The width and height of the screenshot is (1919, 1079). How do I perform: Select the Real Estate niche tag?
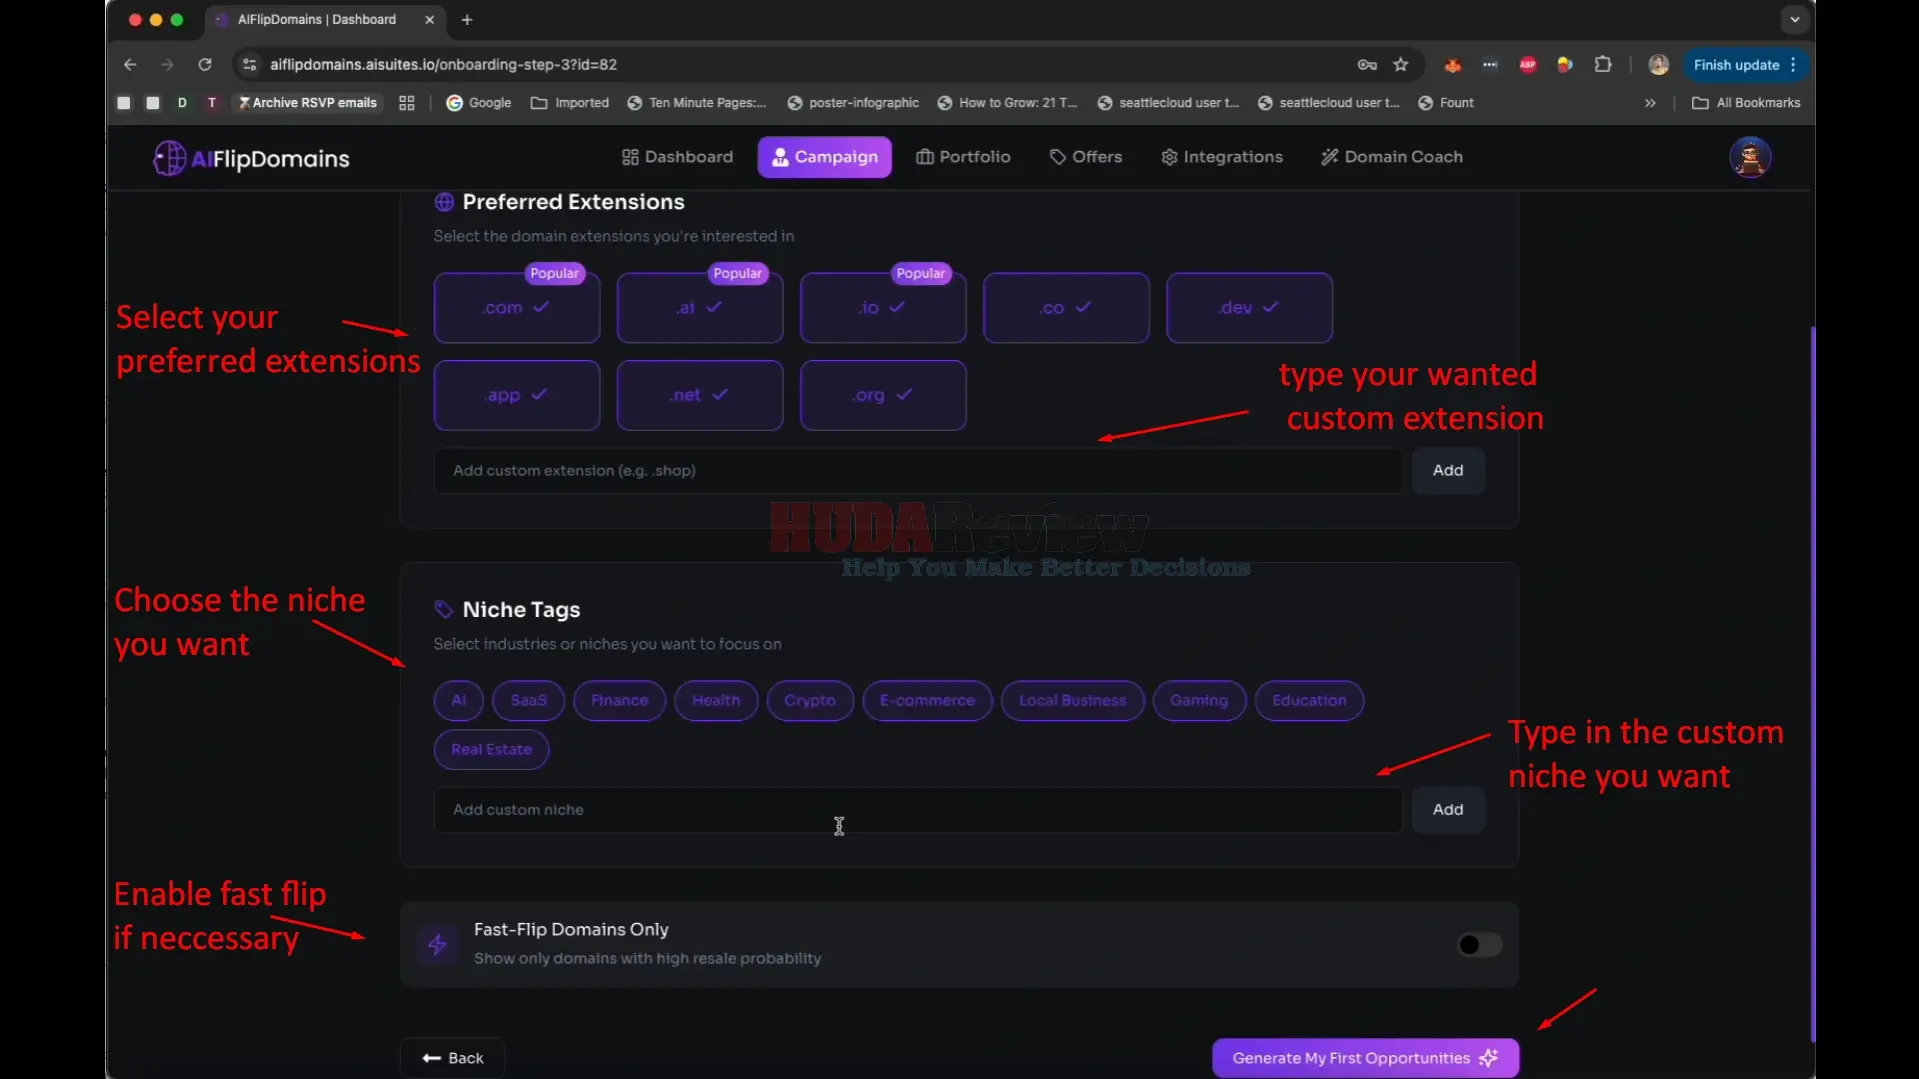coord(491,749)
